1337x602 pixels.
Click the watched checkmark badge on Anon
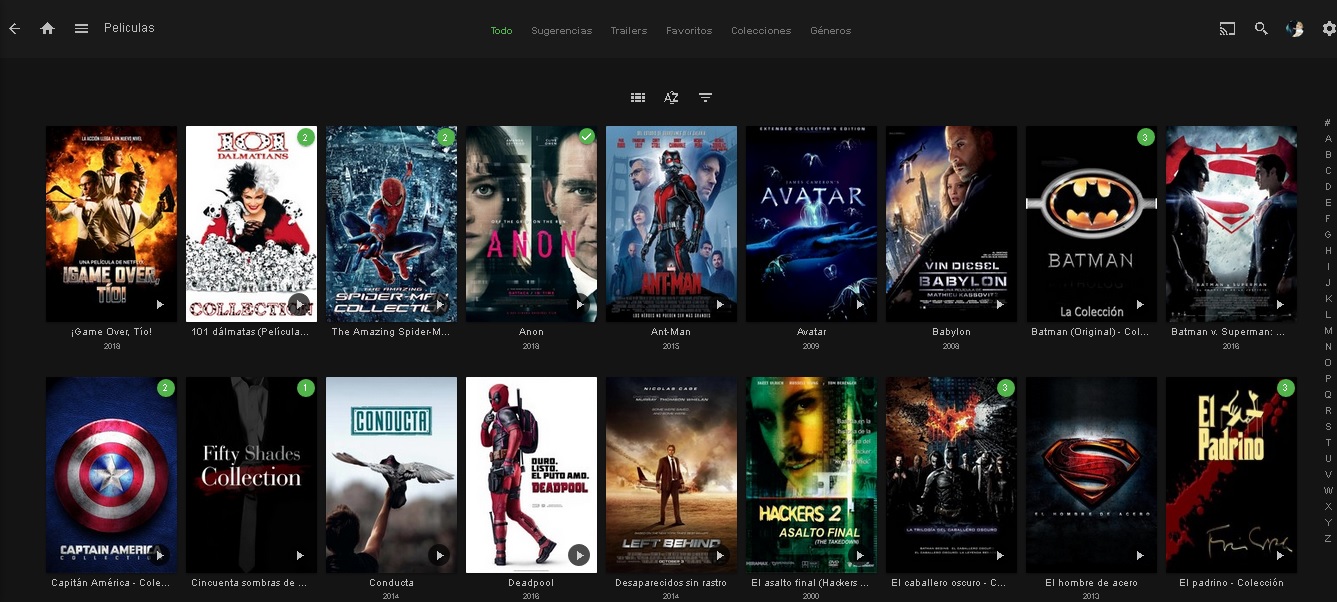[x=587, y=136]
